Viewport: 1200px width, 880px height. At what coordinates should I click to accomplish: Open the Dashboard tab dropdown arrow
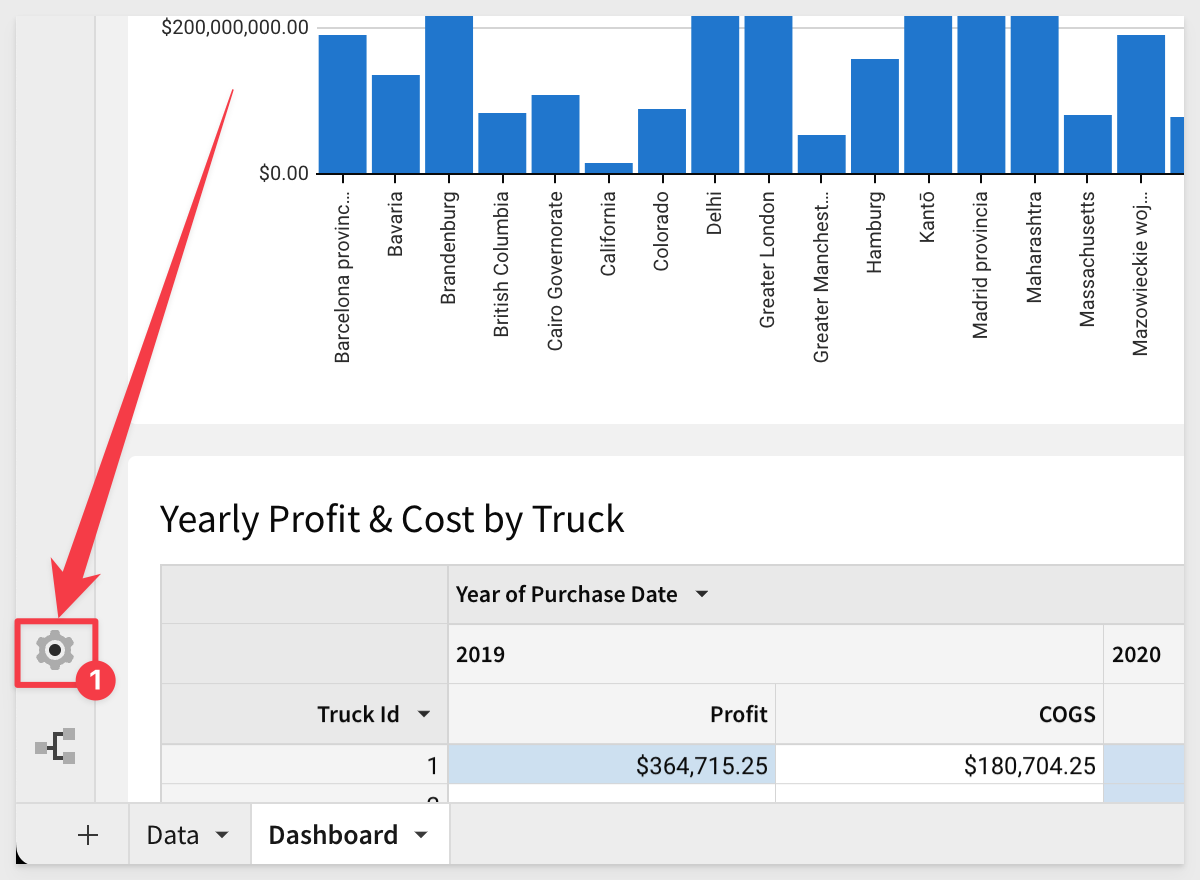[421, 835]
